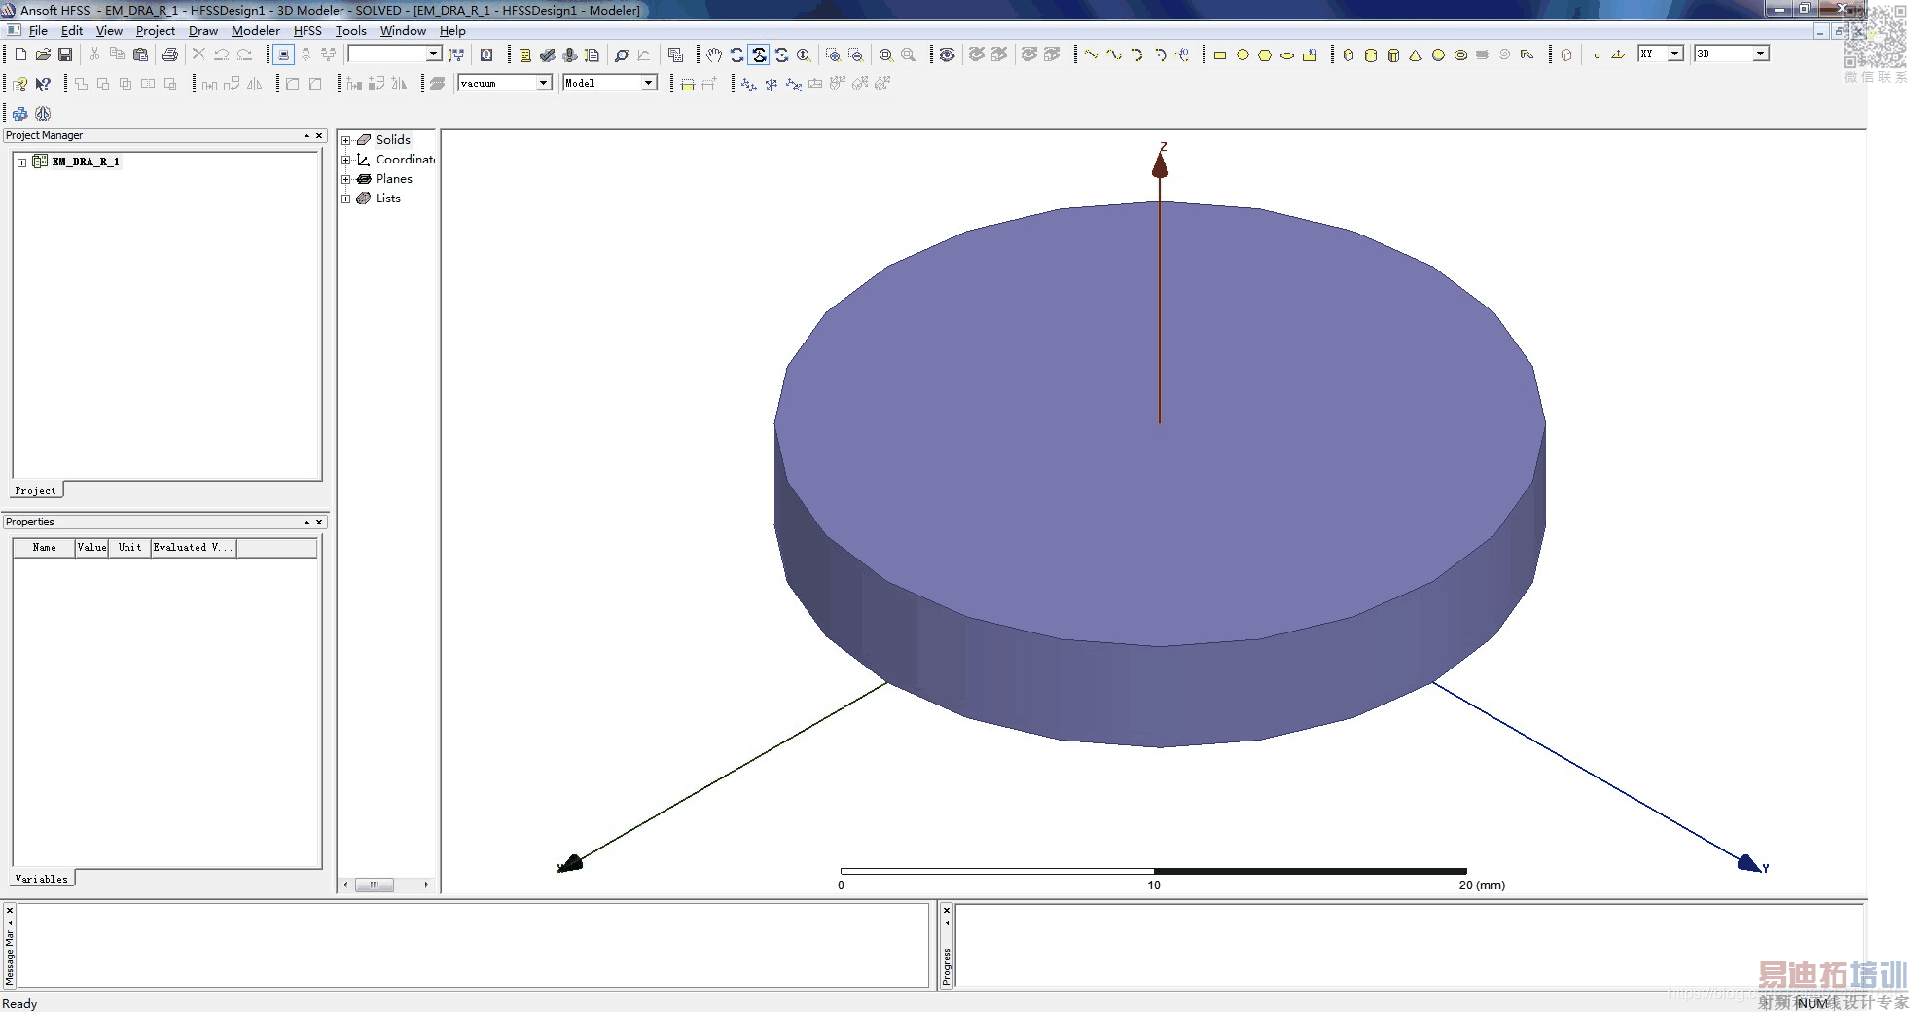Select the Draw Ellipse tool
The image size is (1912, 1012).
click(1287, 55)
